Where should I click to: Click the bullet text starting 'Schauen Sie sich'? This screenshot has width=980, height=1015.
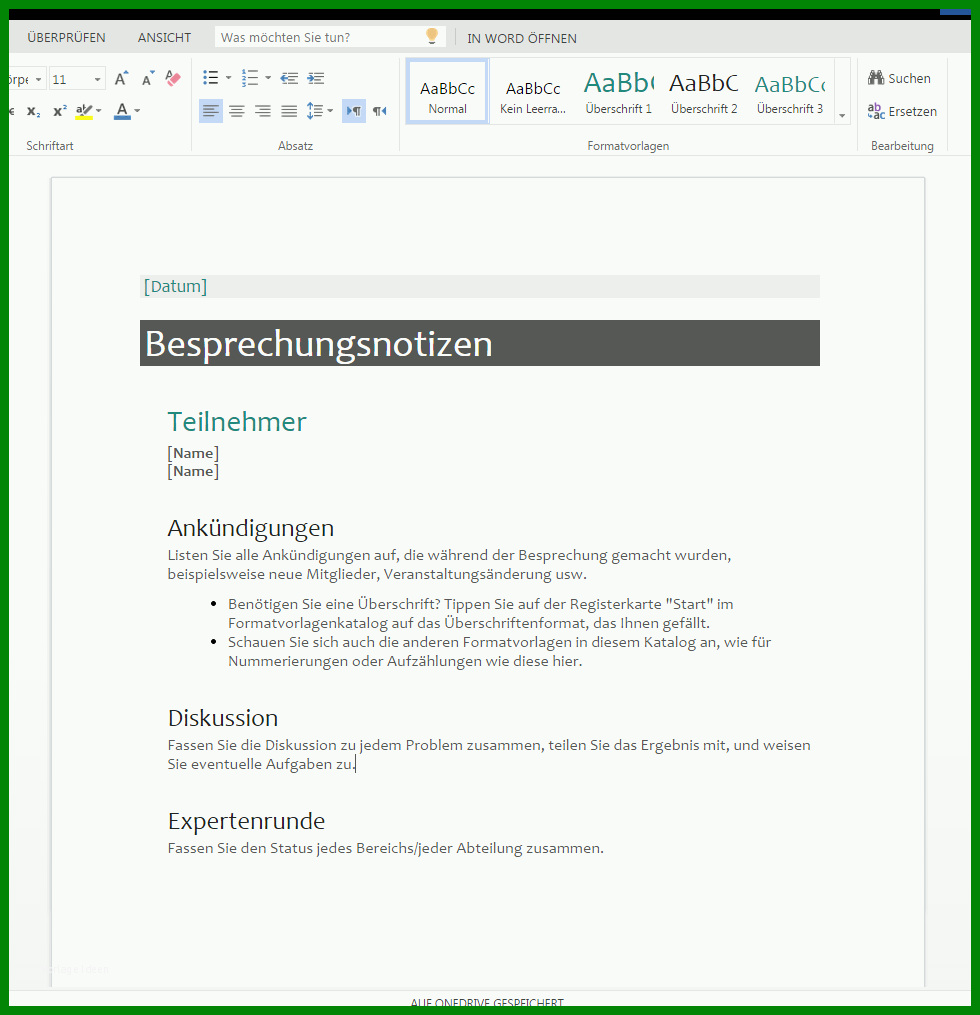pyautogui.click(x=499, y=651)
